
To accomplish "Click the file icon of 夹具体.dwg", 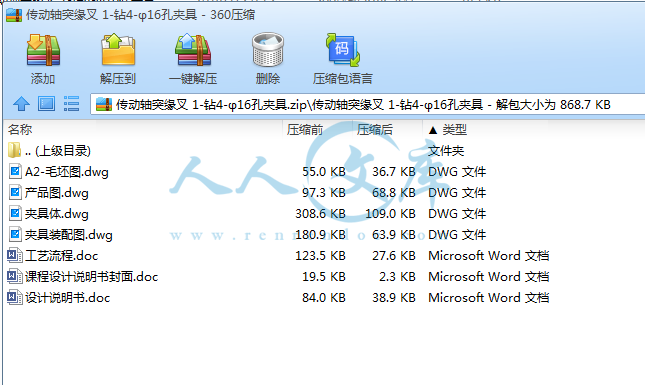I will point(15,213).
